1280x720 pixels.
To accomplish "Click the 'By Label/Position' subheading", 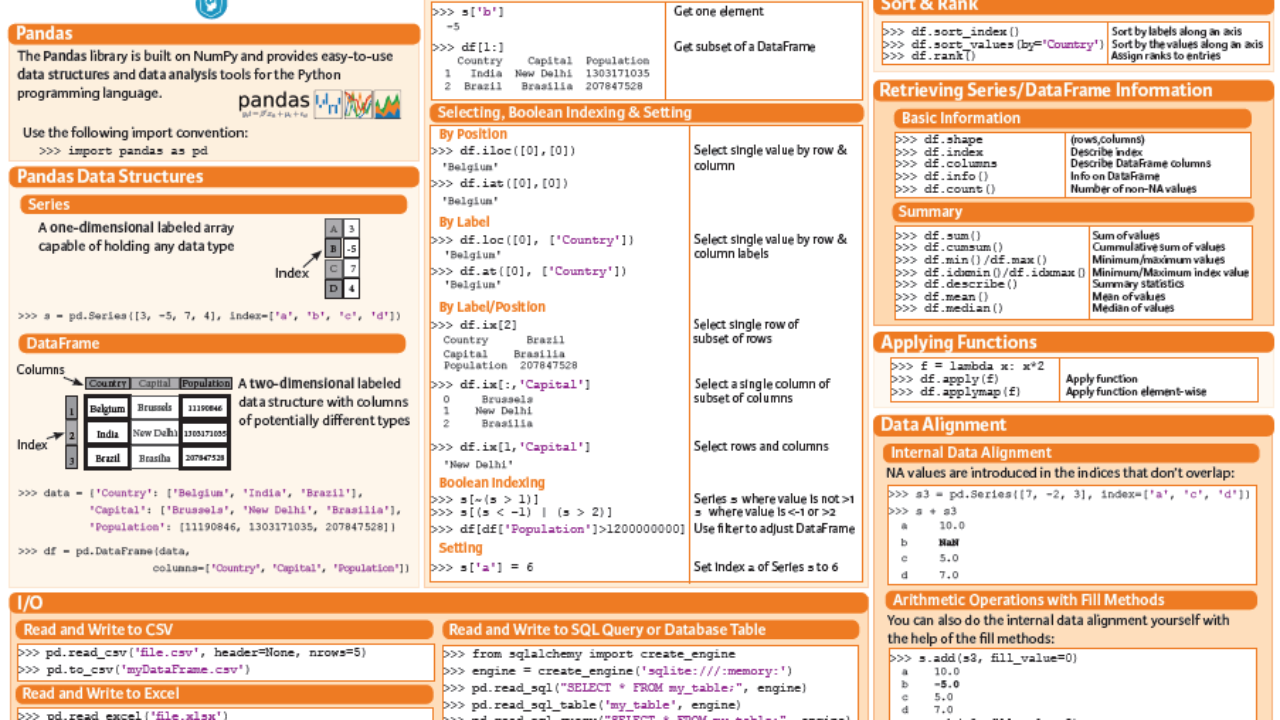I will click(x=492, y=307).
